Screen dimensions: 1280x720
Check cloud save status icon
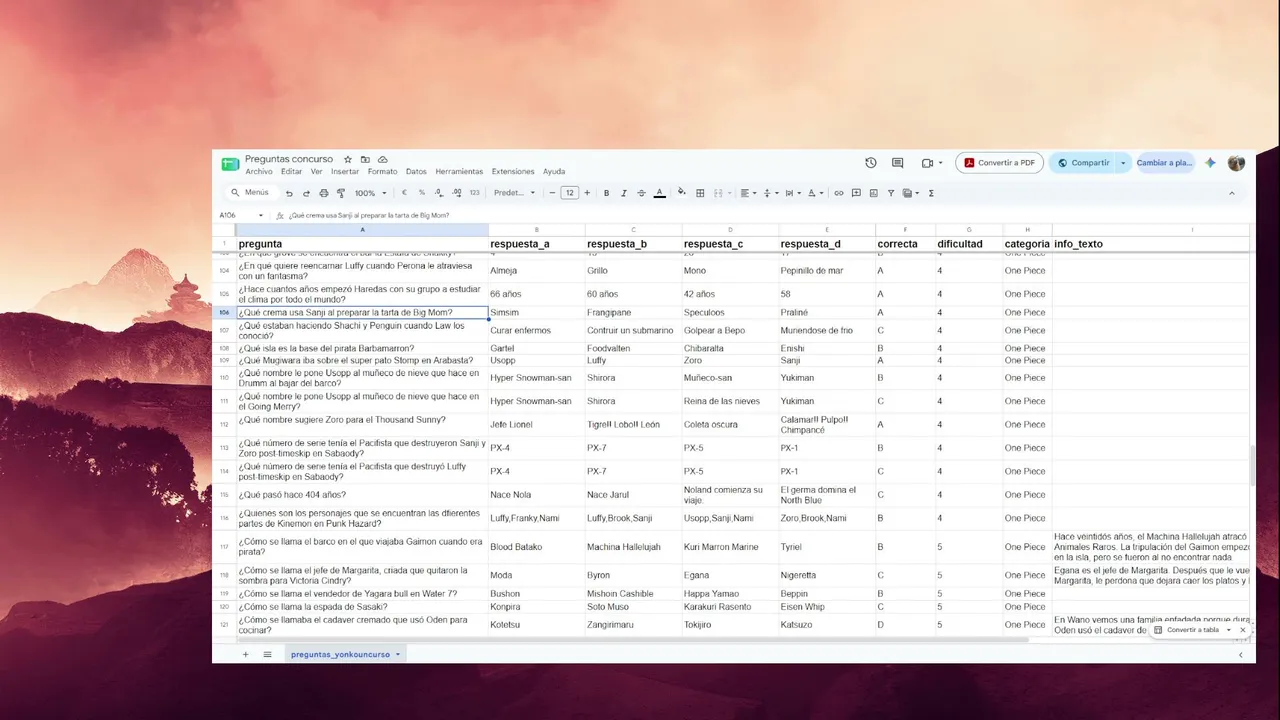click(383, 159)
